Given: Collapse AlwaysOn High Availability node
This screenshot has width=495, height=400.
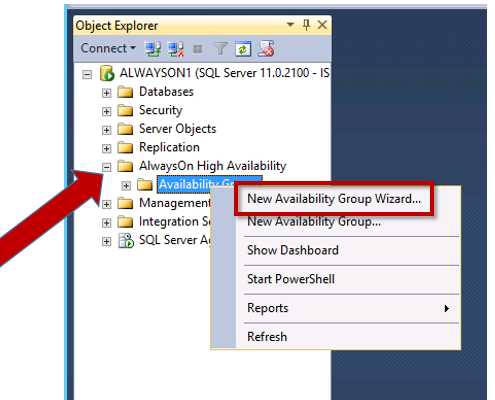Looking at the screenshot, I should 106,167.
